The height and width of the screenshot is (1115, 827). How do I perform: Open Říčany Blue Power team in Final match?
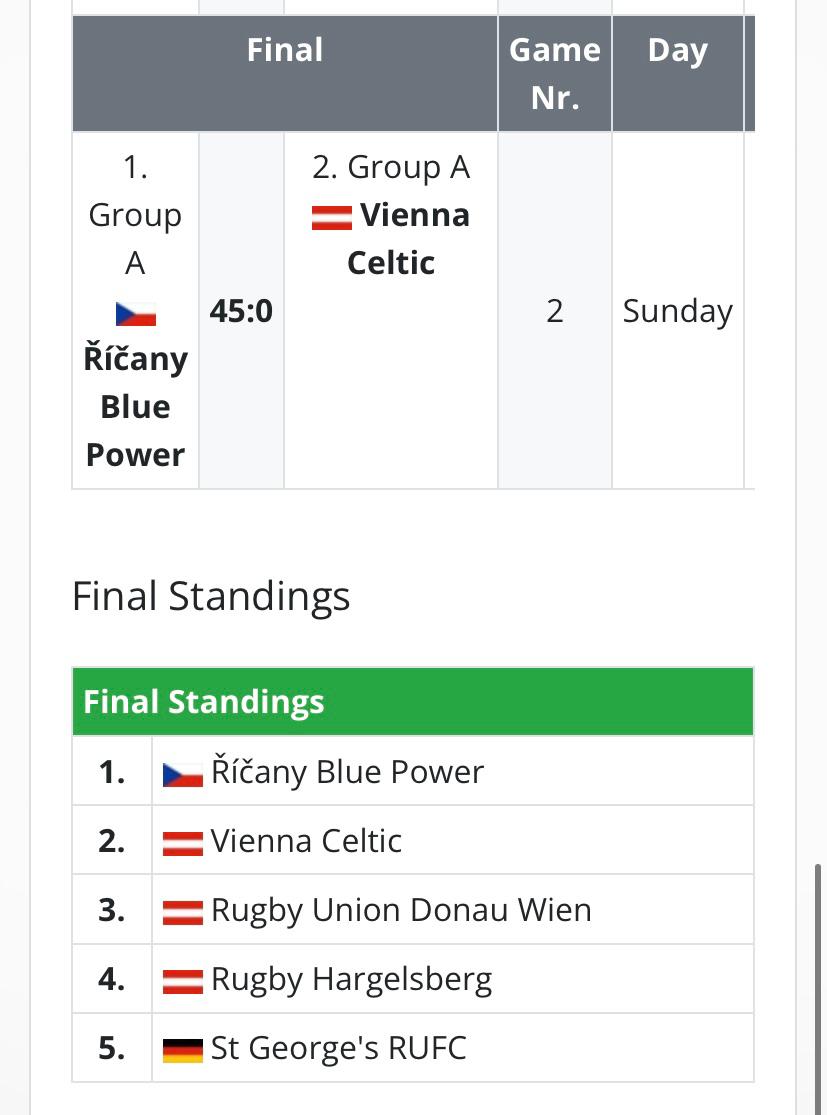(x=135, y=406)
